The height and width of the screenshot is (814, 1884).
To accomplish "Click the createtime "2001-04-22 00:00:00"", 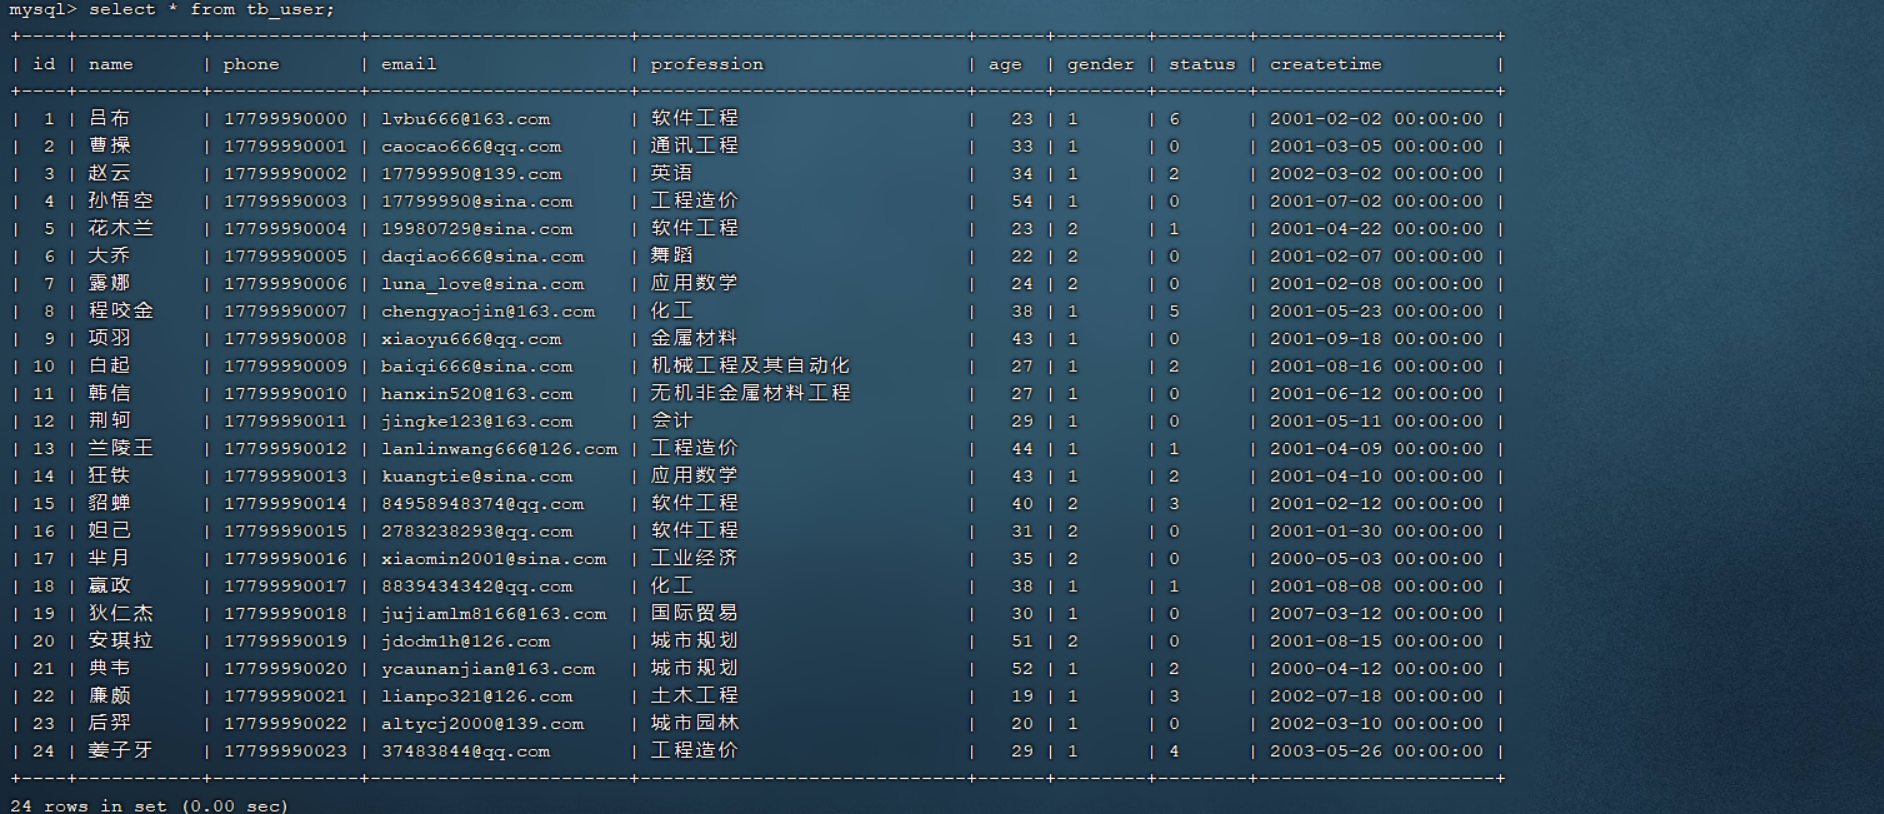I will coord(1376,229).
